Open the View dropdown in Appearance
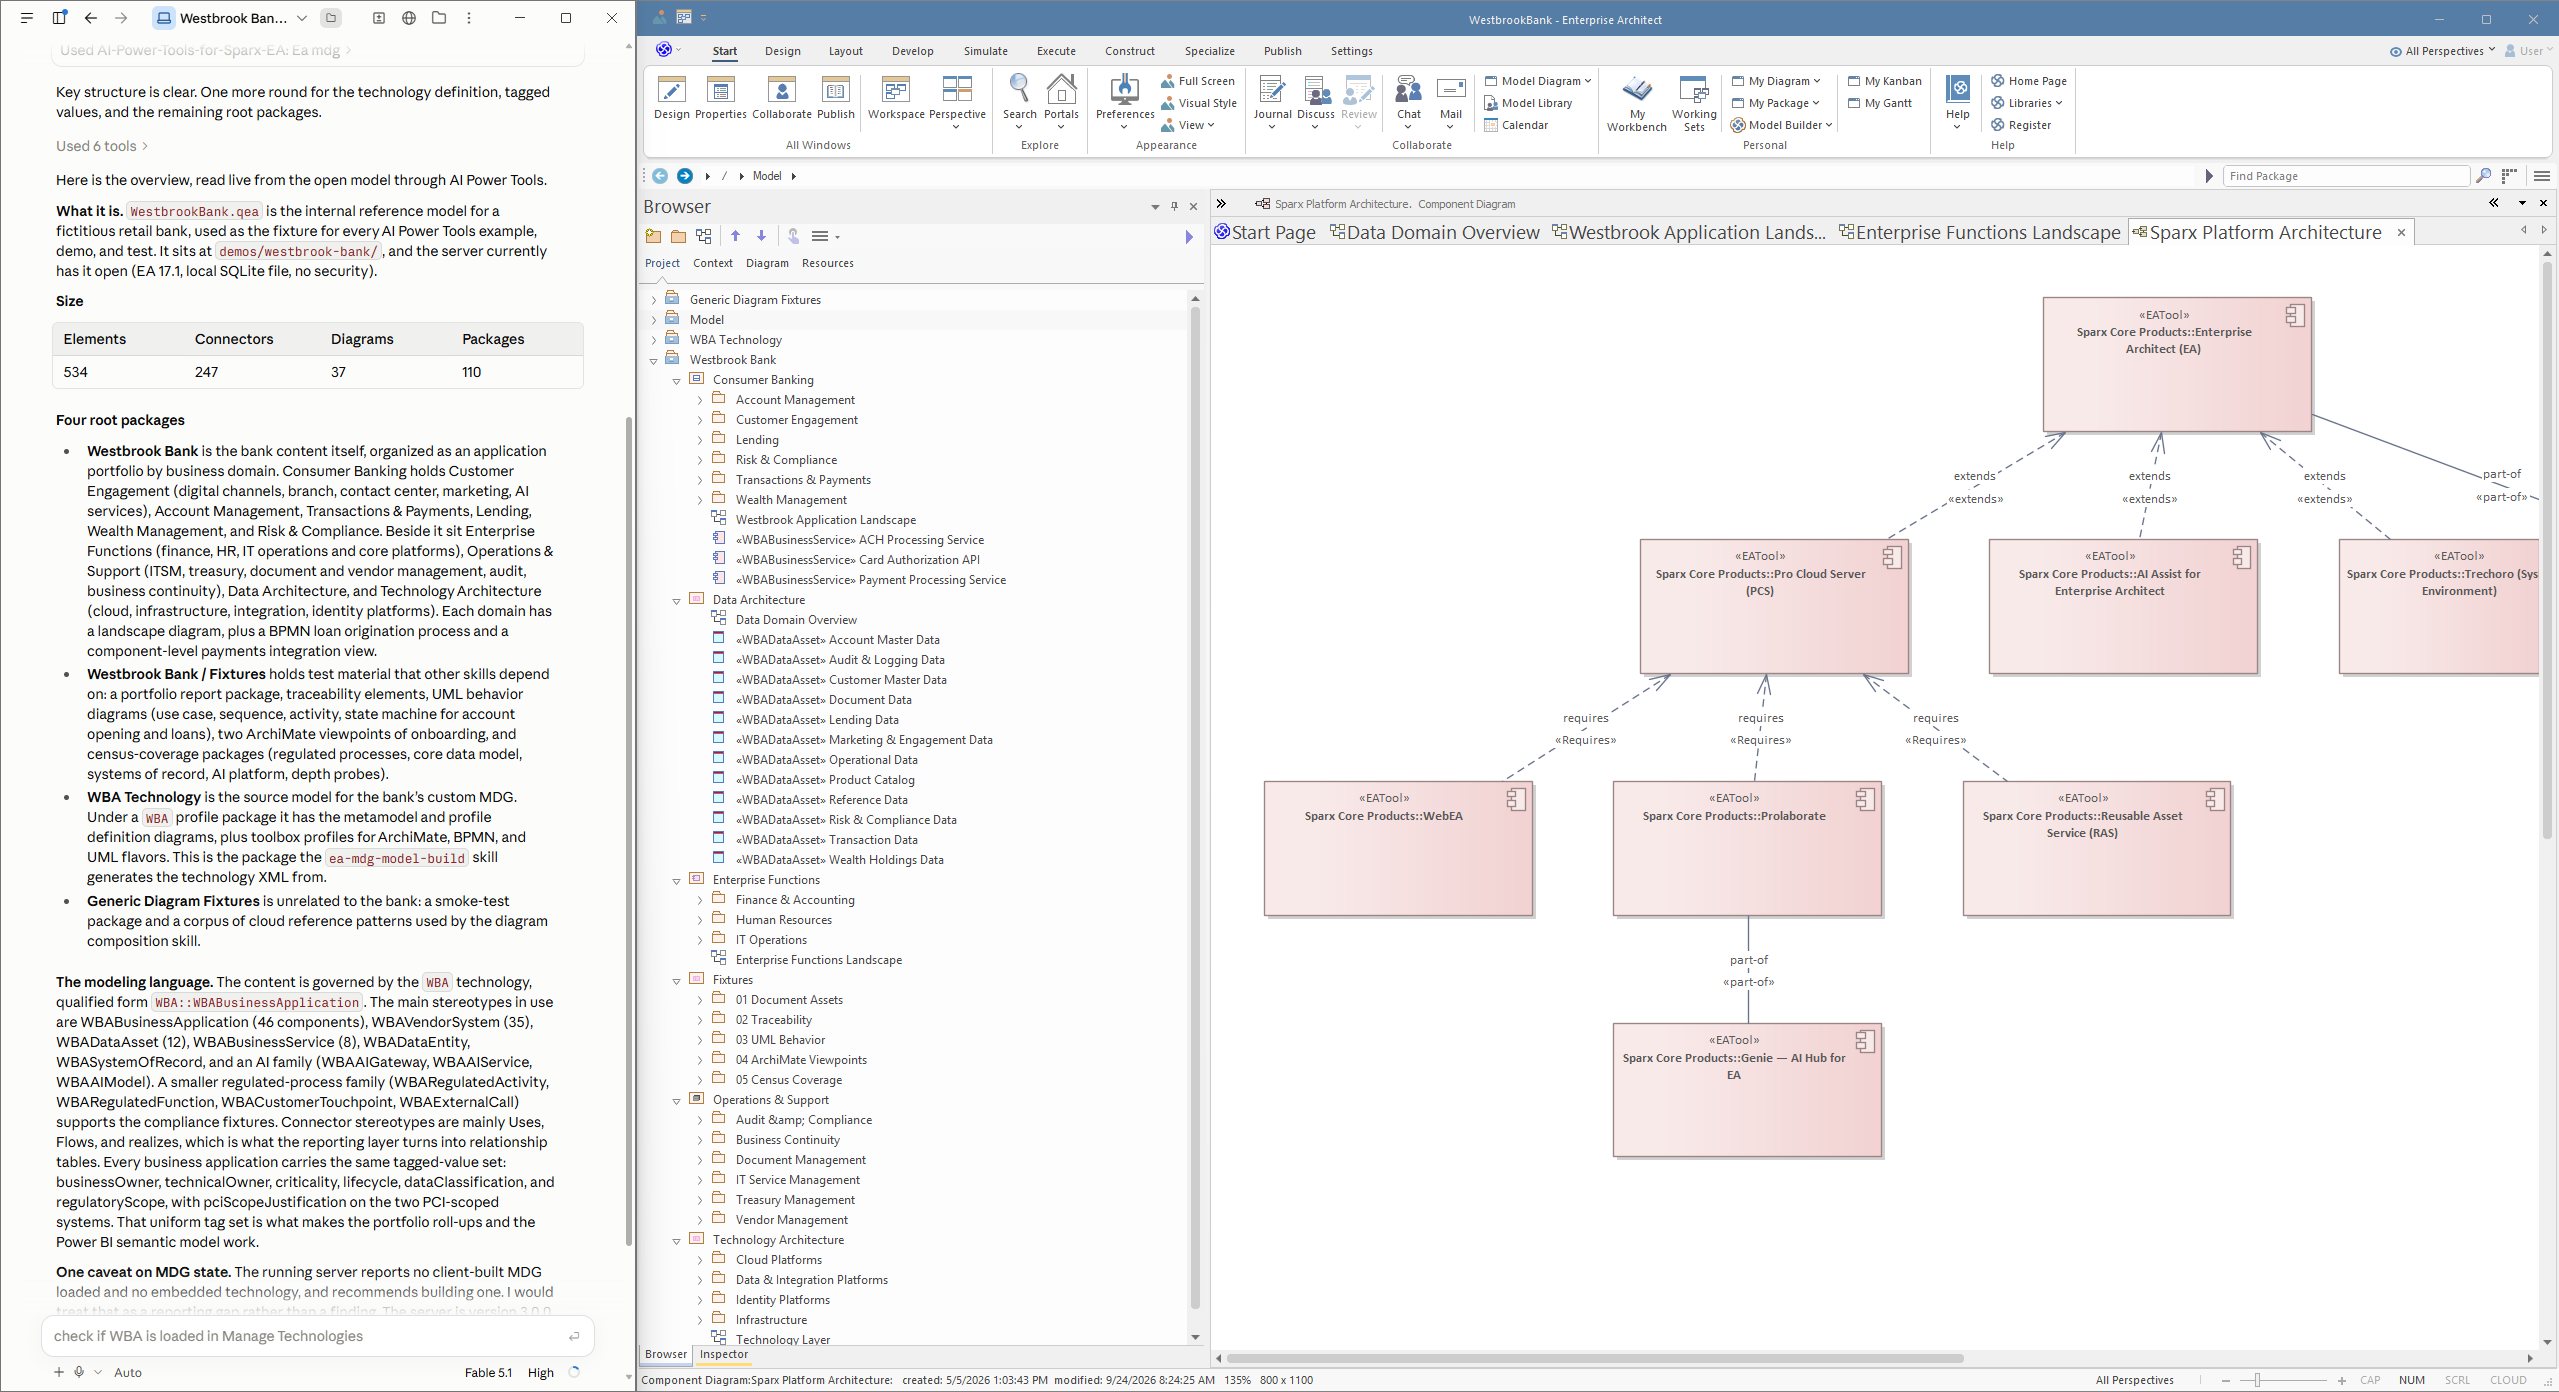This screenshot has width=2559, height=1392. 1187,125
